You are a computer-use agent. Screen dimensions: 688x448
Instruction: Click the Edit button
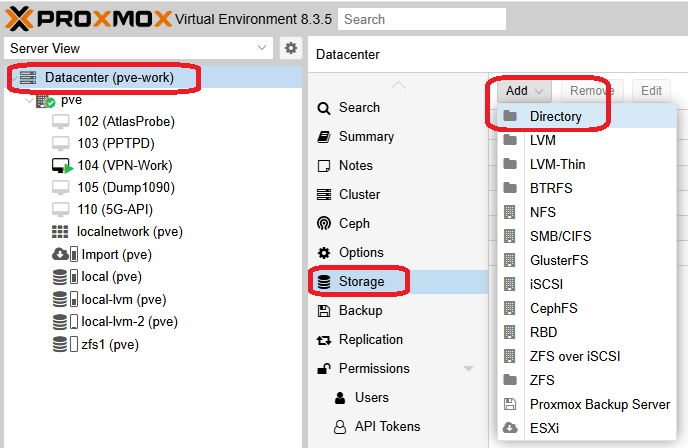pyautogui.click(x=651, y=91)
